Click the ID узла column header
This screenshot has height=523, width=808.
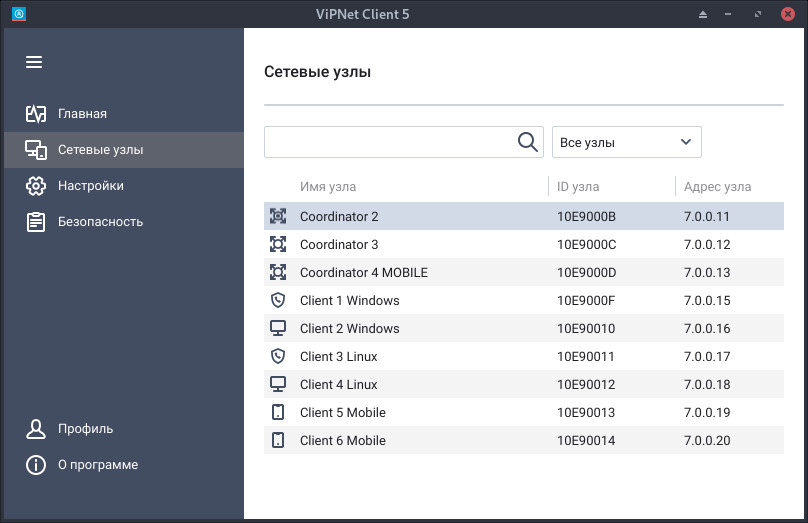click(578, 187)
